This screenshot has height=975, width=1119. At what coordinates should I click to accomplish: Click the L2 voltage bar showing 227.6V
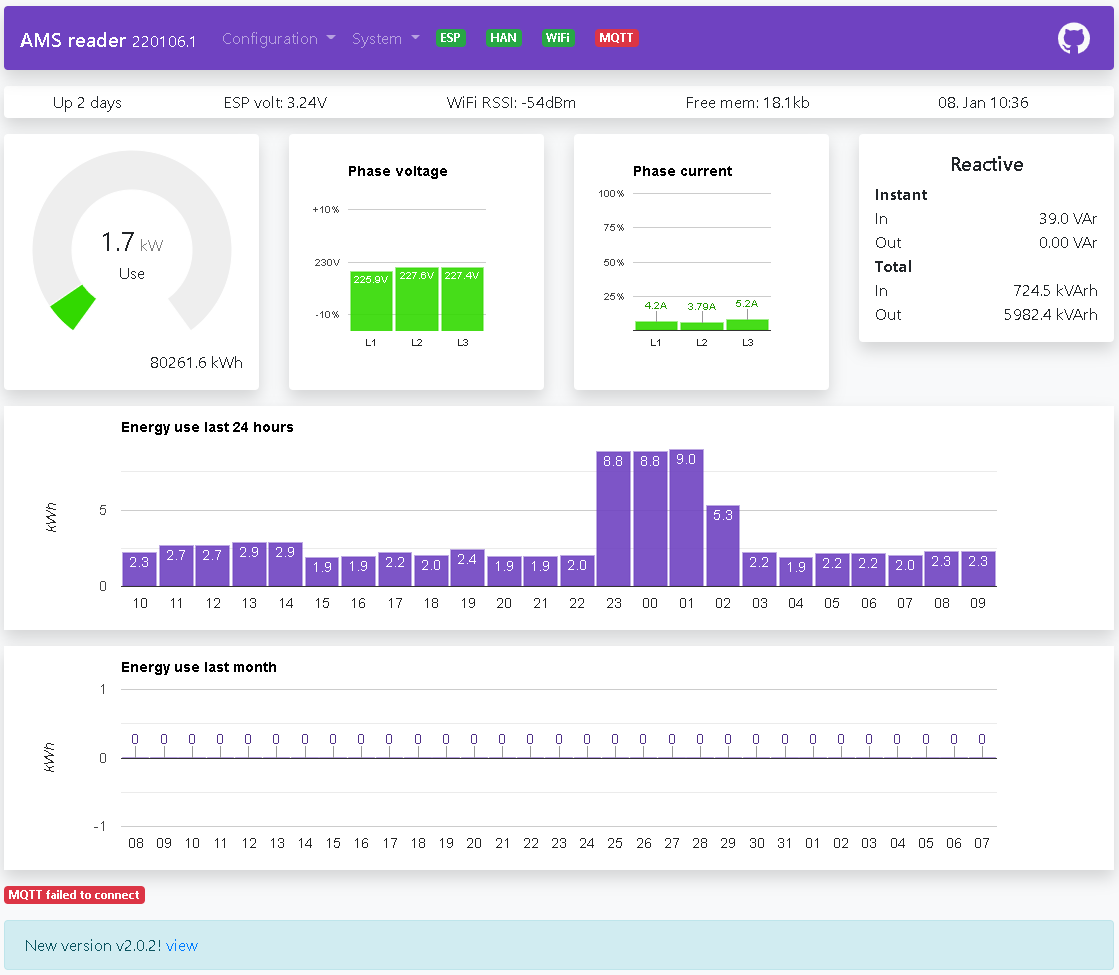416,297
